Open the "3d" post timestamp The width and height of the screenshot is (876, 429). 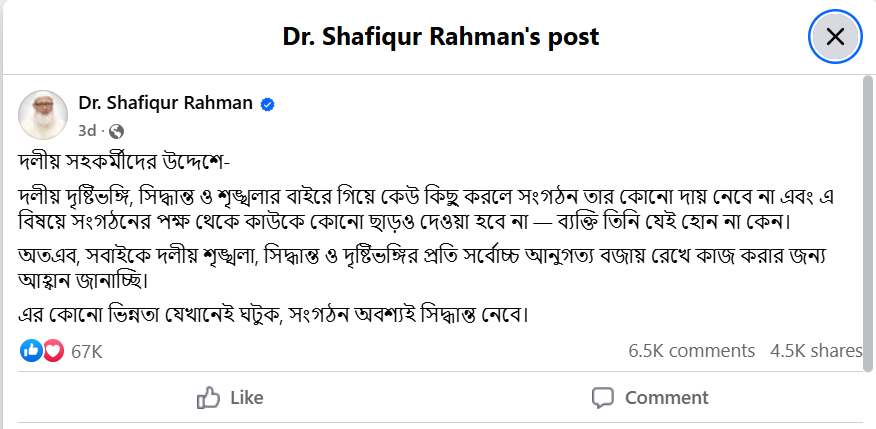(87, 130)
